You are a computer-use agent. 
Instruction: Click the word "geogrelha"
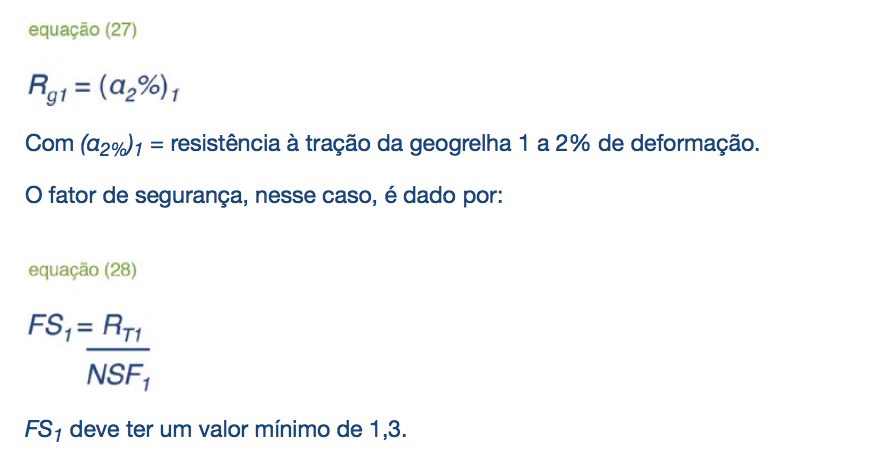point(460,144)
